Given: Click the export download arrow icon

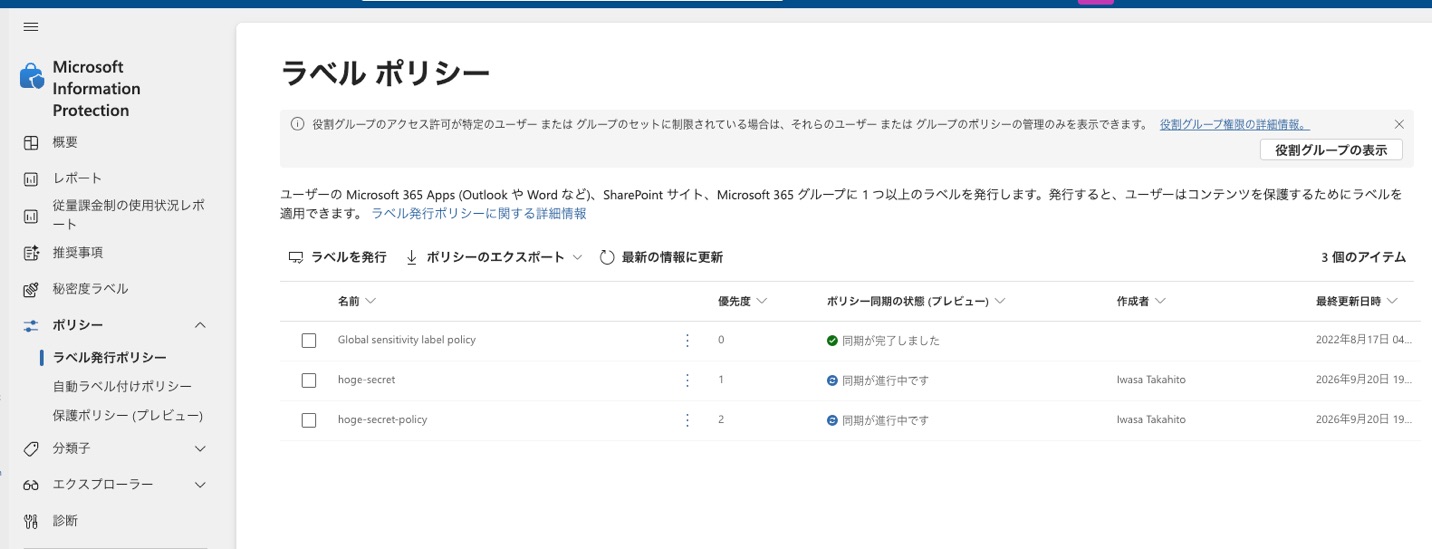Looking at the screenshot, I should point(411,257).
